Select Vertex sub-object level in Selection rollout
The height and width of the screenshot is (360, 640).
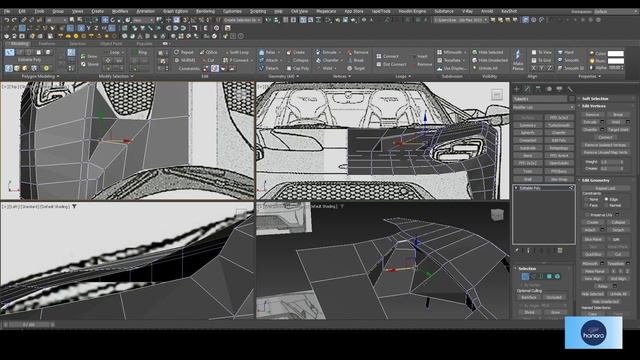(x=525, y=276)
